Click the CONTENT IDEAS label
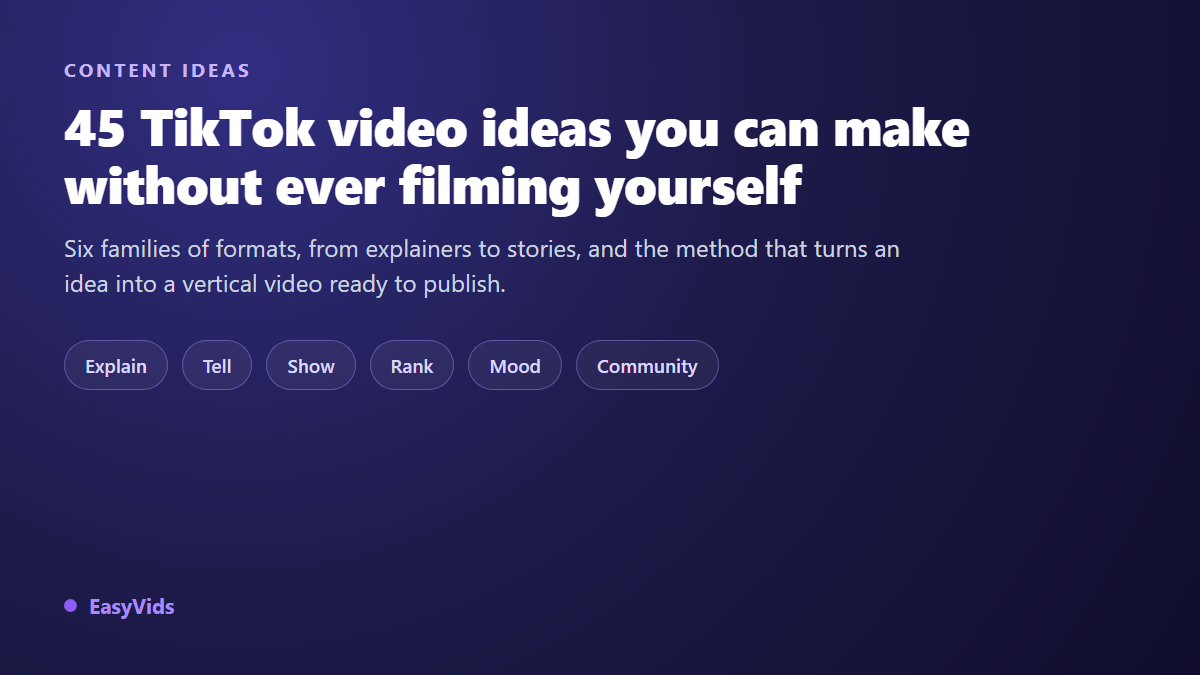Screen dimensions: 1200x675 click(157, 71)
